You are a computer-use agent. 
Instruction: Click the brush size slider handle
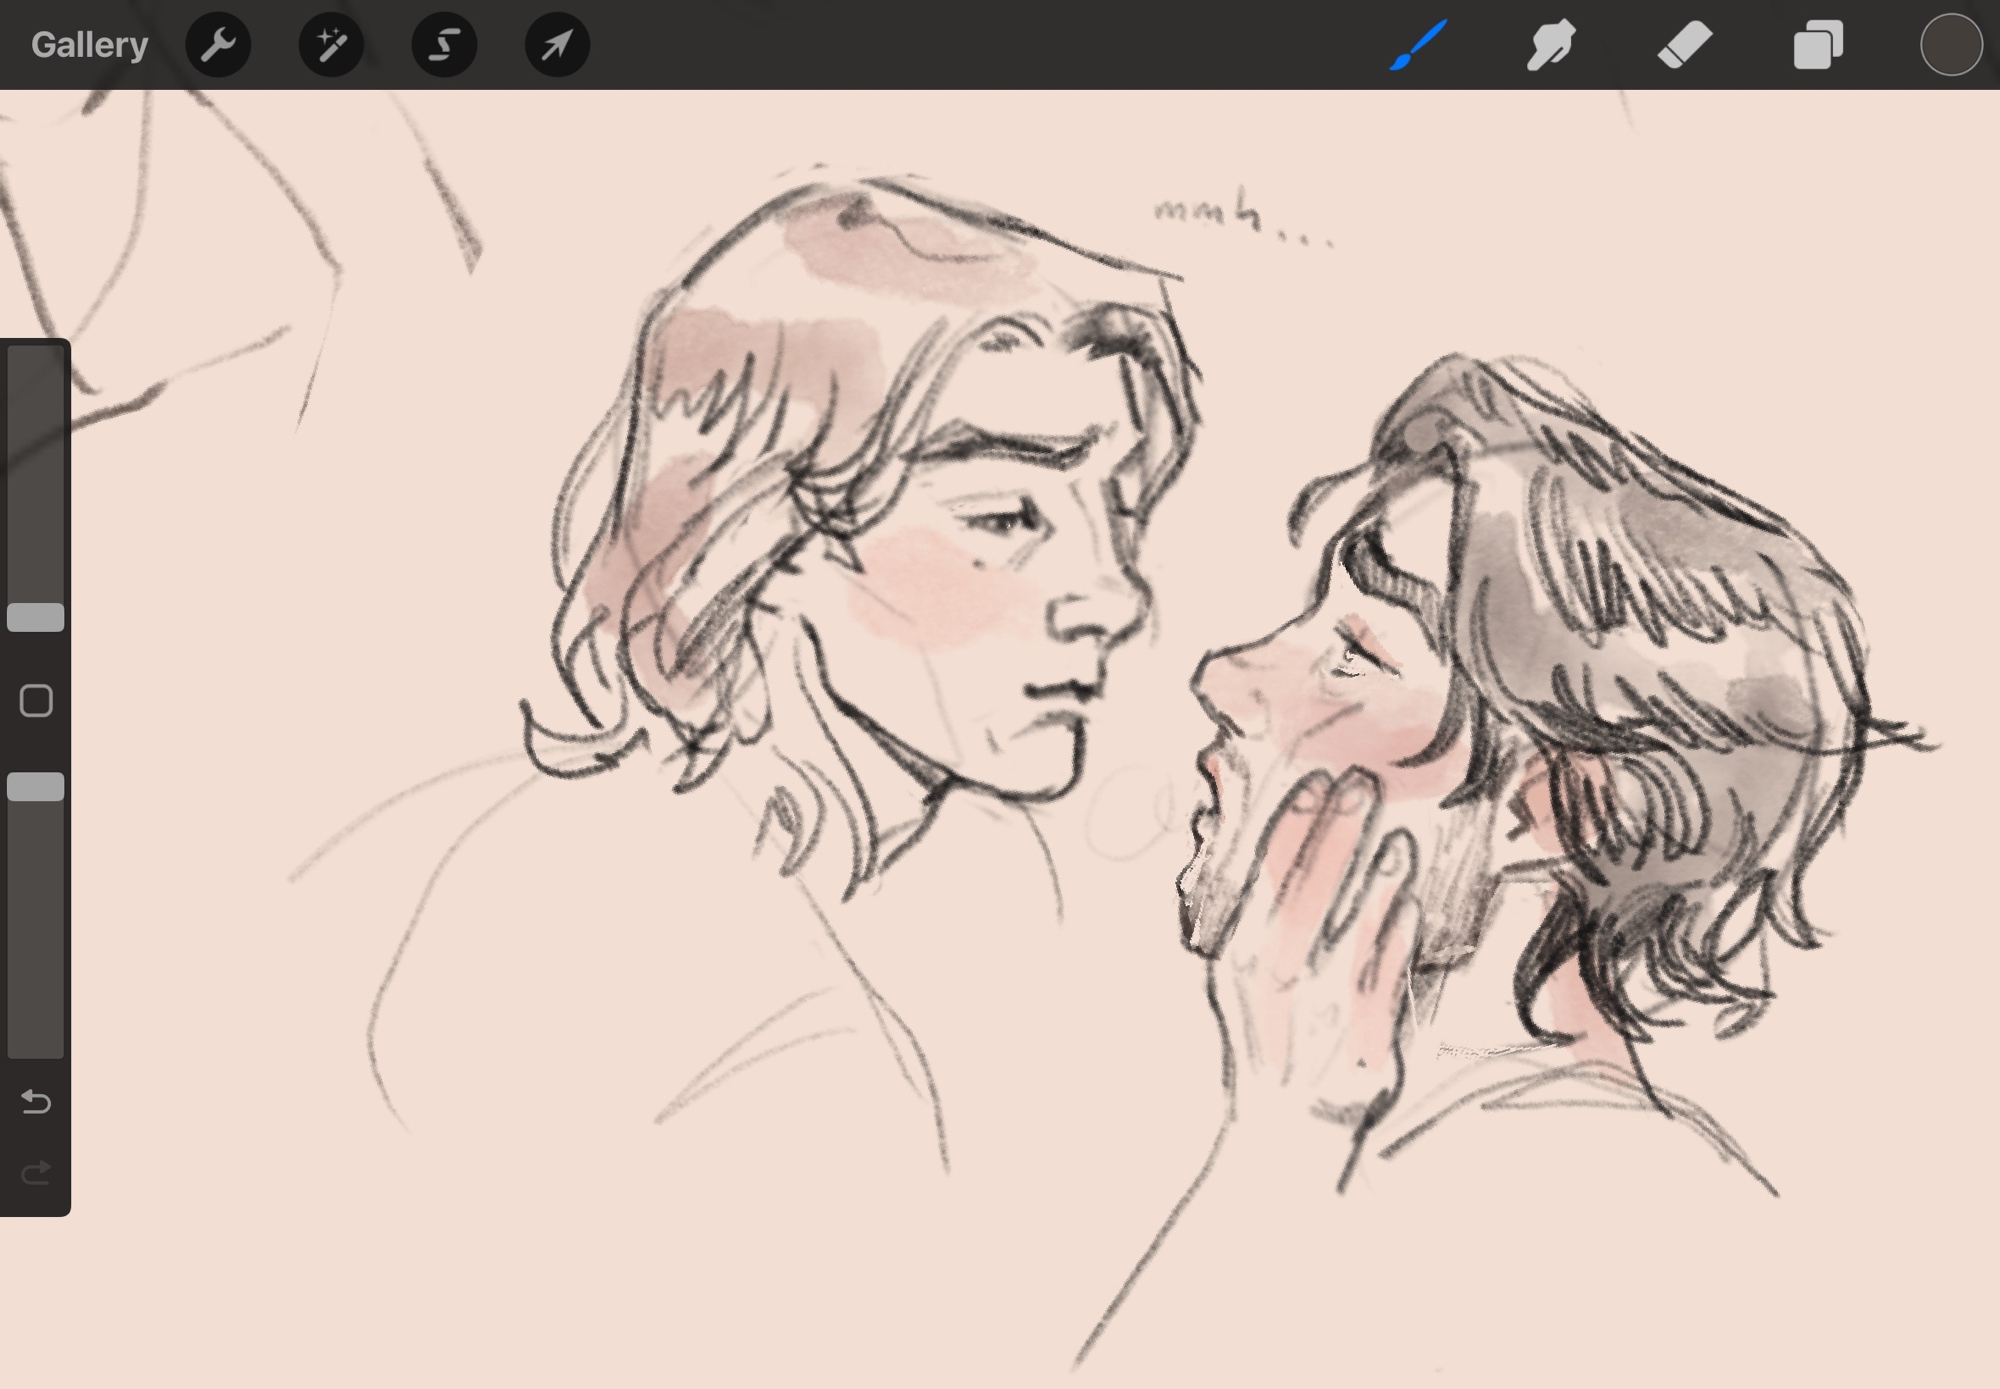coord(36,617)
